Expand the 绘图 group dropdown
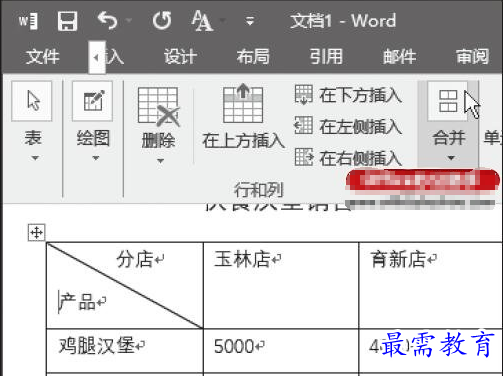The height and width of the screenshot is (376, 503). pos(96,158)
